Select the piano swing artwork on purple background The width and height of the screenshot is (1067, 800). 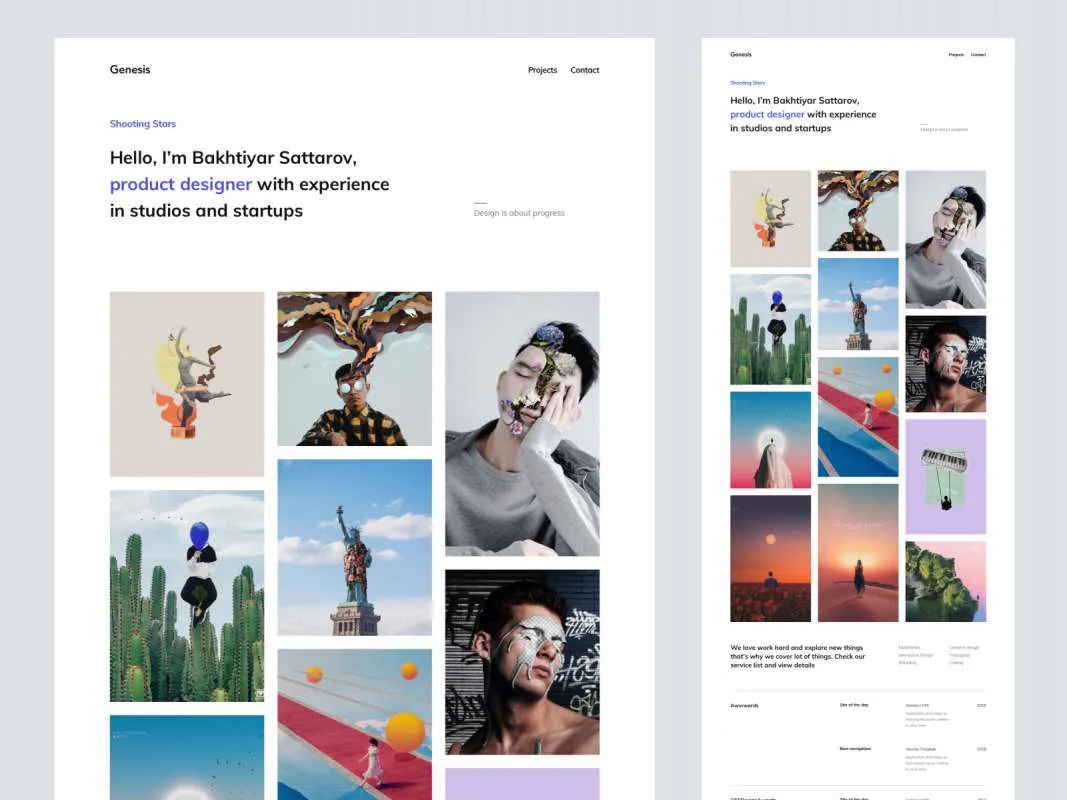pyautogui.click(x=945, y=476)
